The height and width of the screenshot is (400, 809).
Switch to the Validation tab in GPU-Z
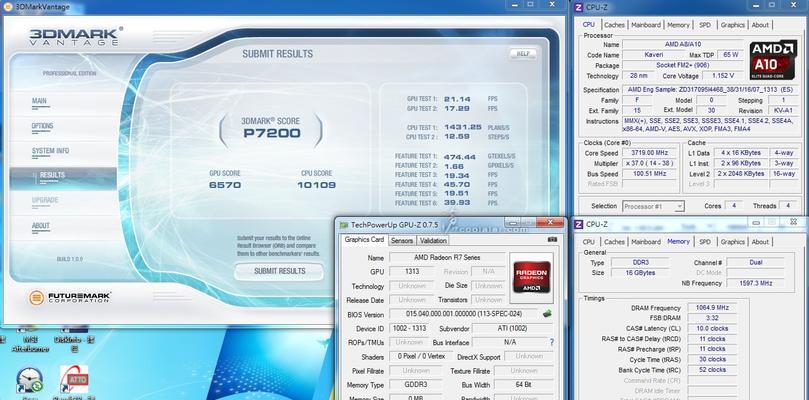coord(433,241)
